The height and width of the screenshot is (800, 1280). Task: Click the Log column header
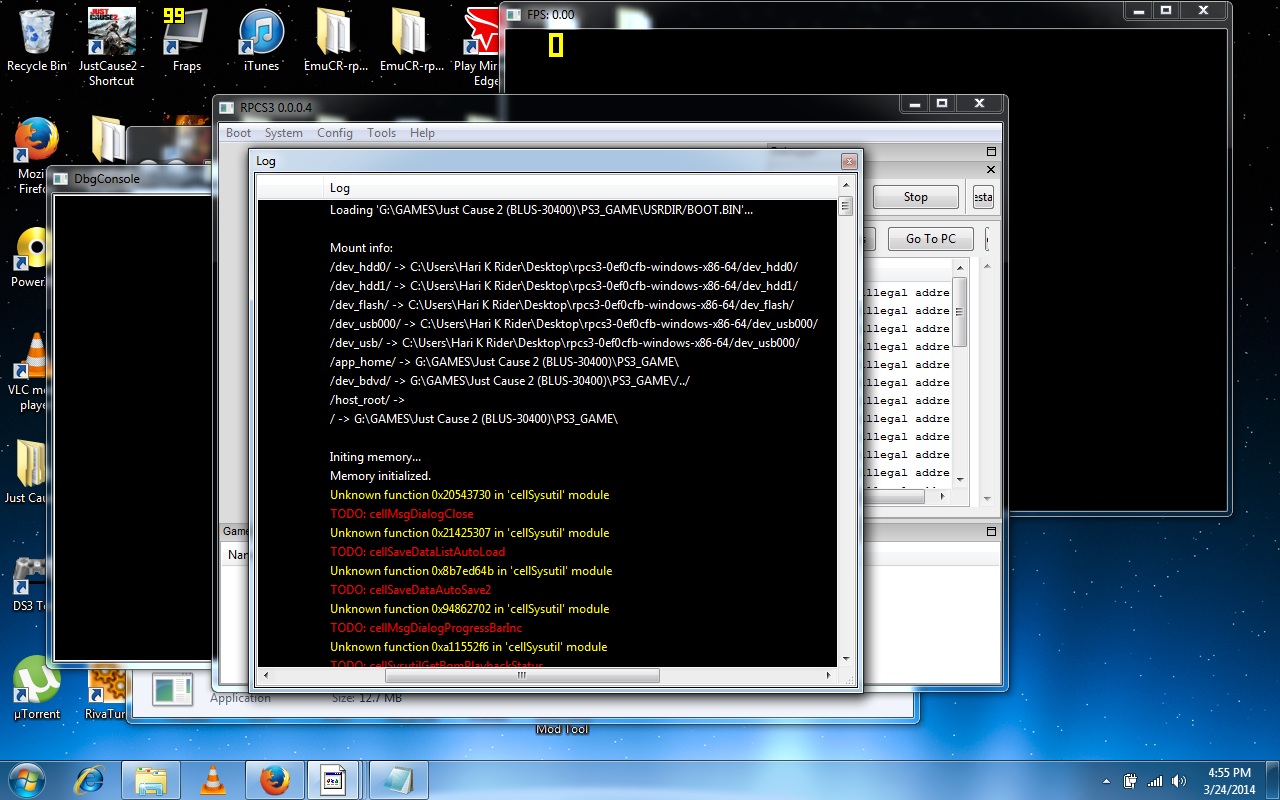click(340, 188)
